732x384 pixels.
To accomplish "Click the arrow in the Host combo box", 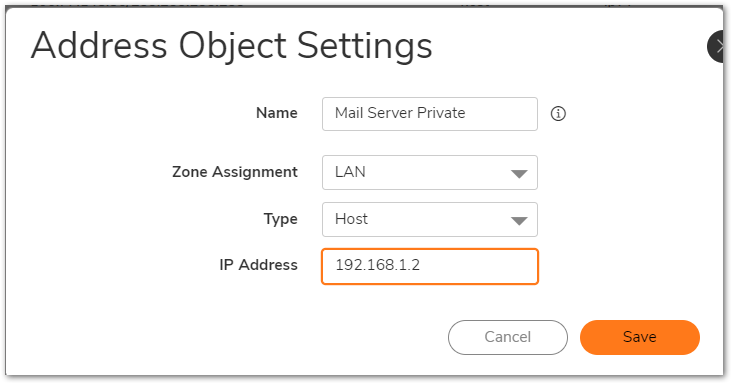I will tap(519, 220).
